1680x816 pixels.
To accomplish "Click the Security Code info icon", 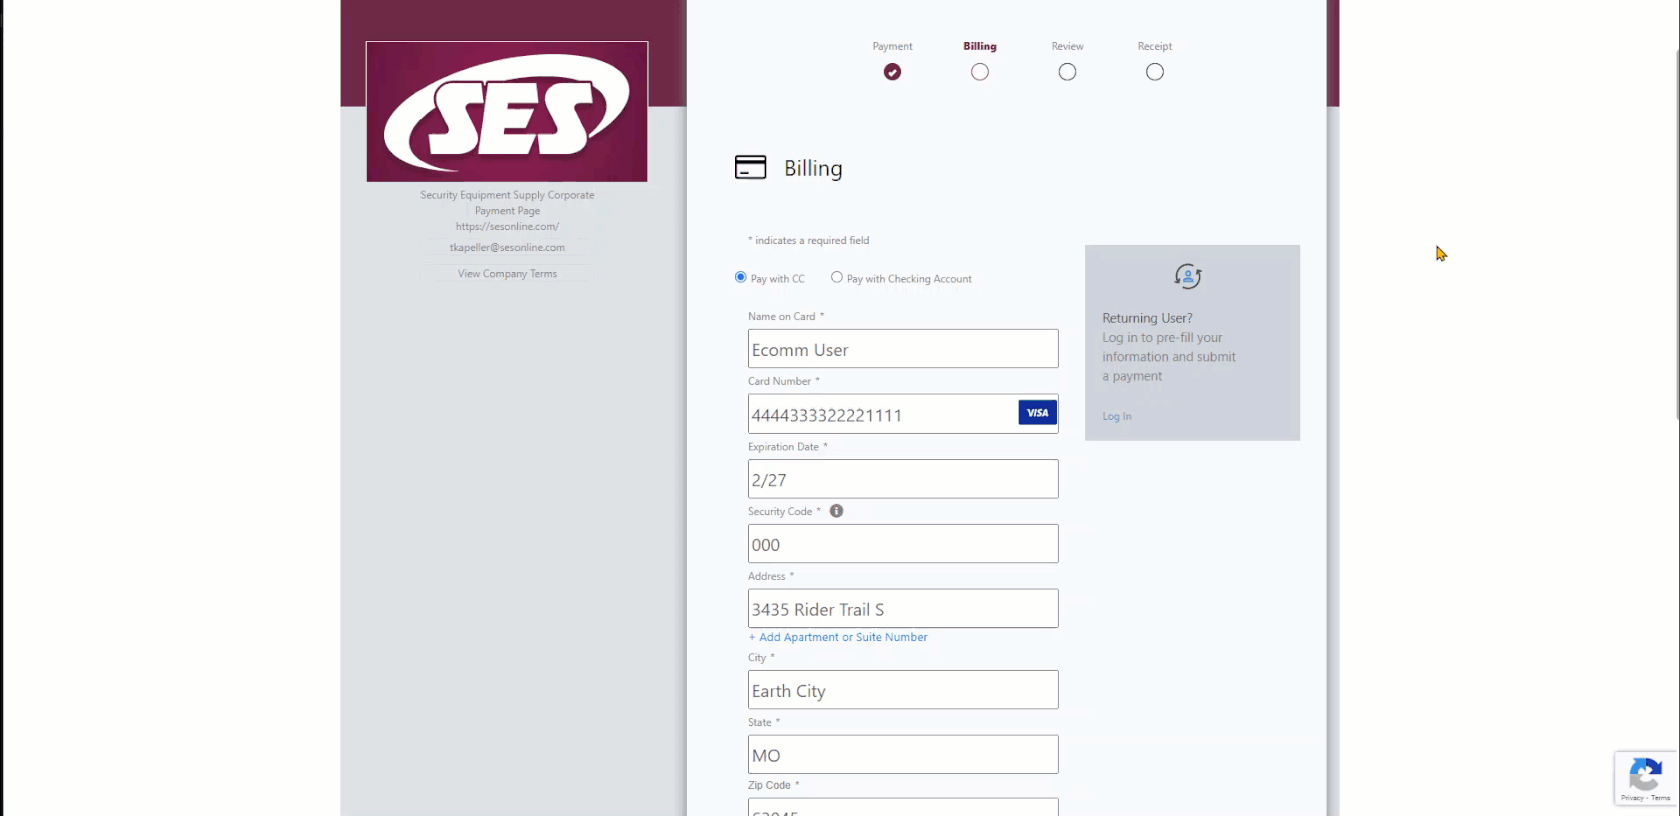I will 836,511.
